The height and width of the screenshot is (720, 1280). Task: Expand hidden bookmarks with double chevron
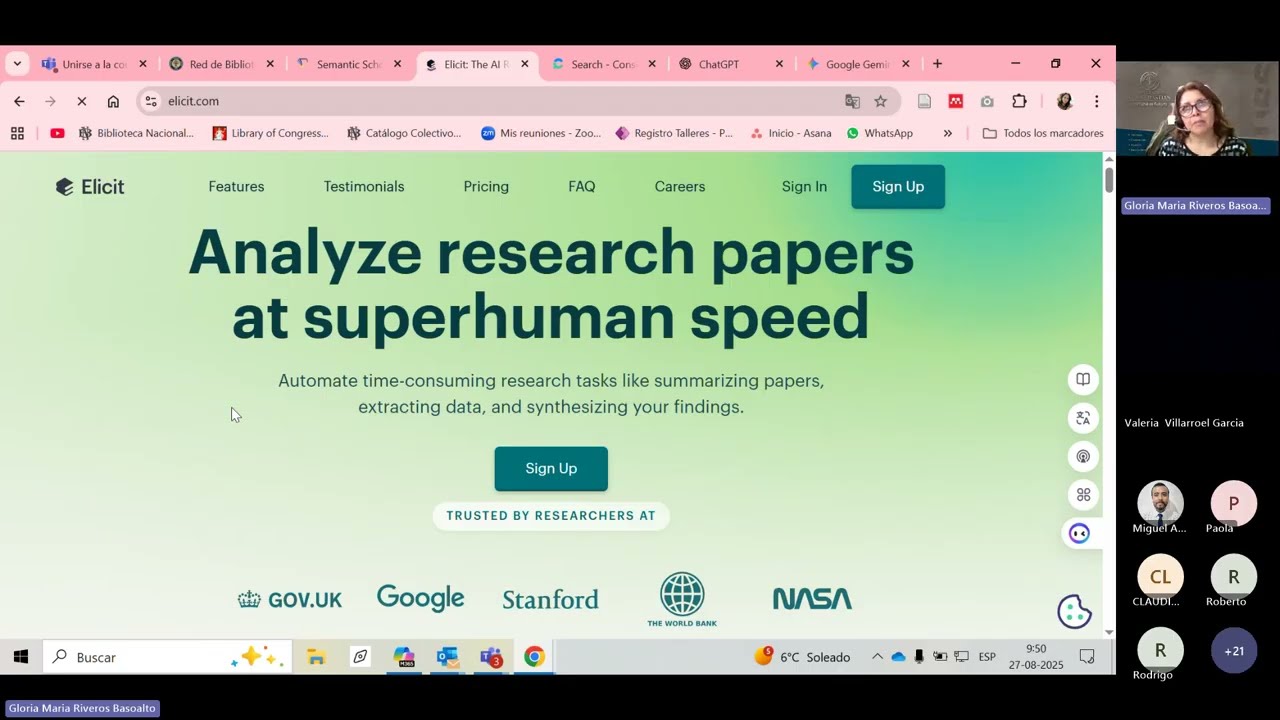point(947,133)
